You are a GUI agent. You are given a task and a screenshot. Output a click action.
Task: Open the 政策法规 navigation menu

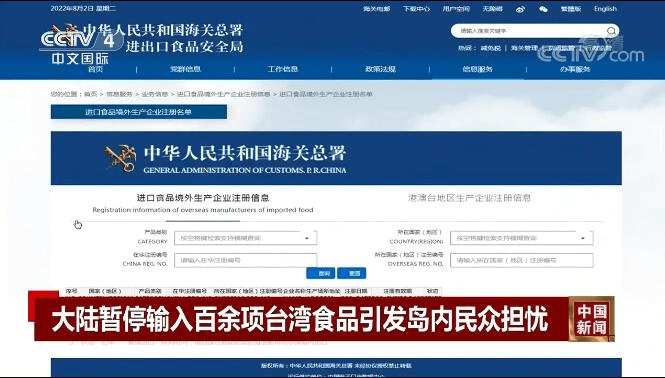tap(380, 69)
